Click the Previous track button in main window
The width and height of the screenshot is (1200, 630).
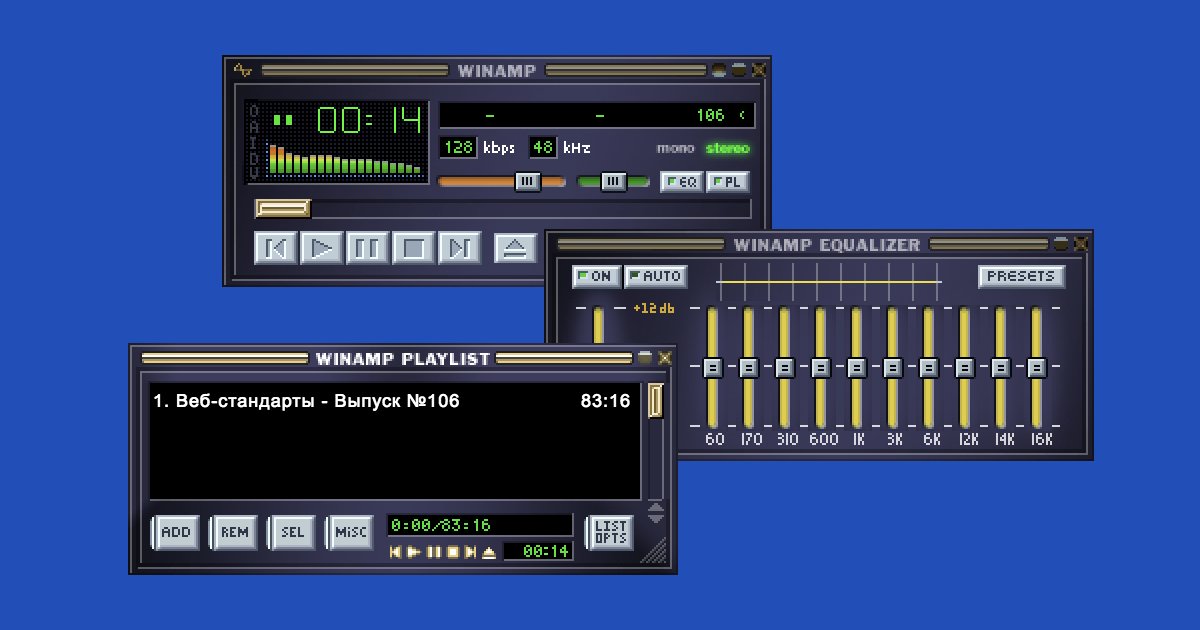[275, 247]
